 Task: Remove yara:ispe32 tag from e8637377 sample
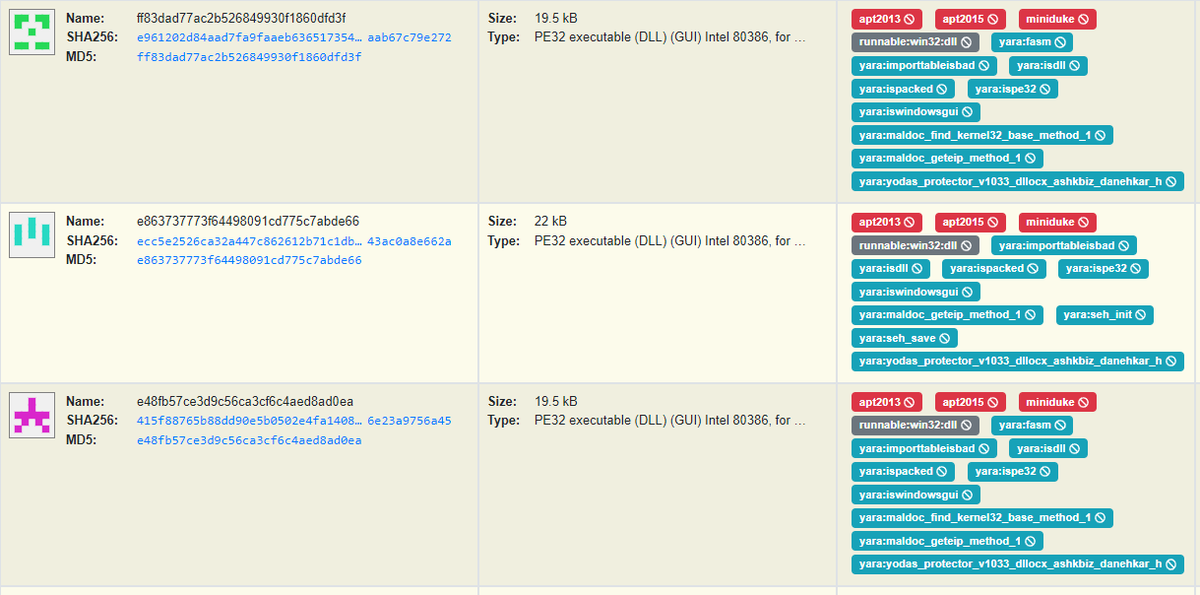tap(1135, 268)
